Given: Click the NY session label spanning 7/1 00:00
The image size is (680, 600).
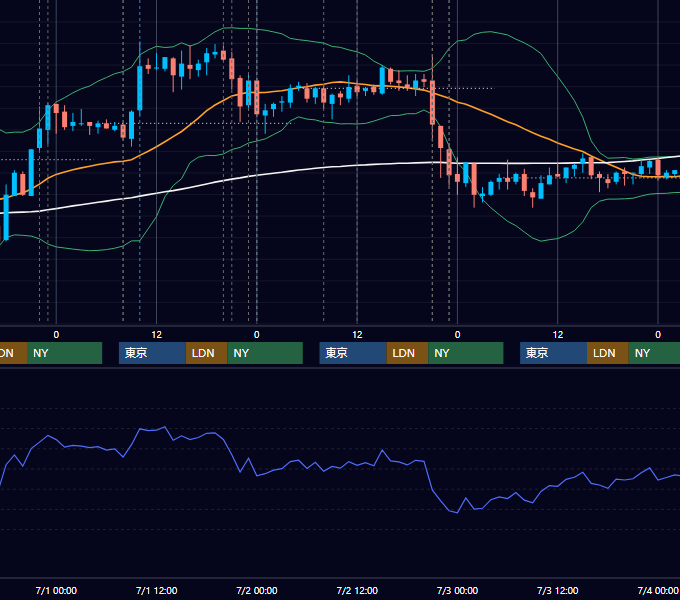Looking at the screenshot, I should pos(64,353).
